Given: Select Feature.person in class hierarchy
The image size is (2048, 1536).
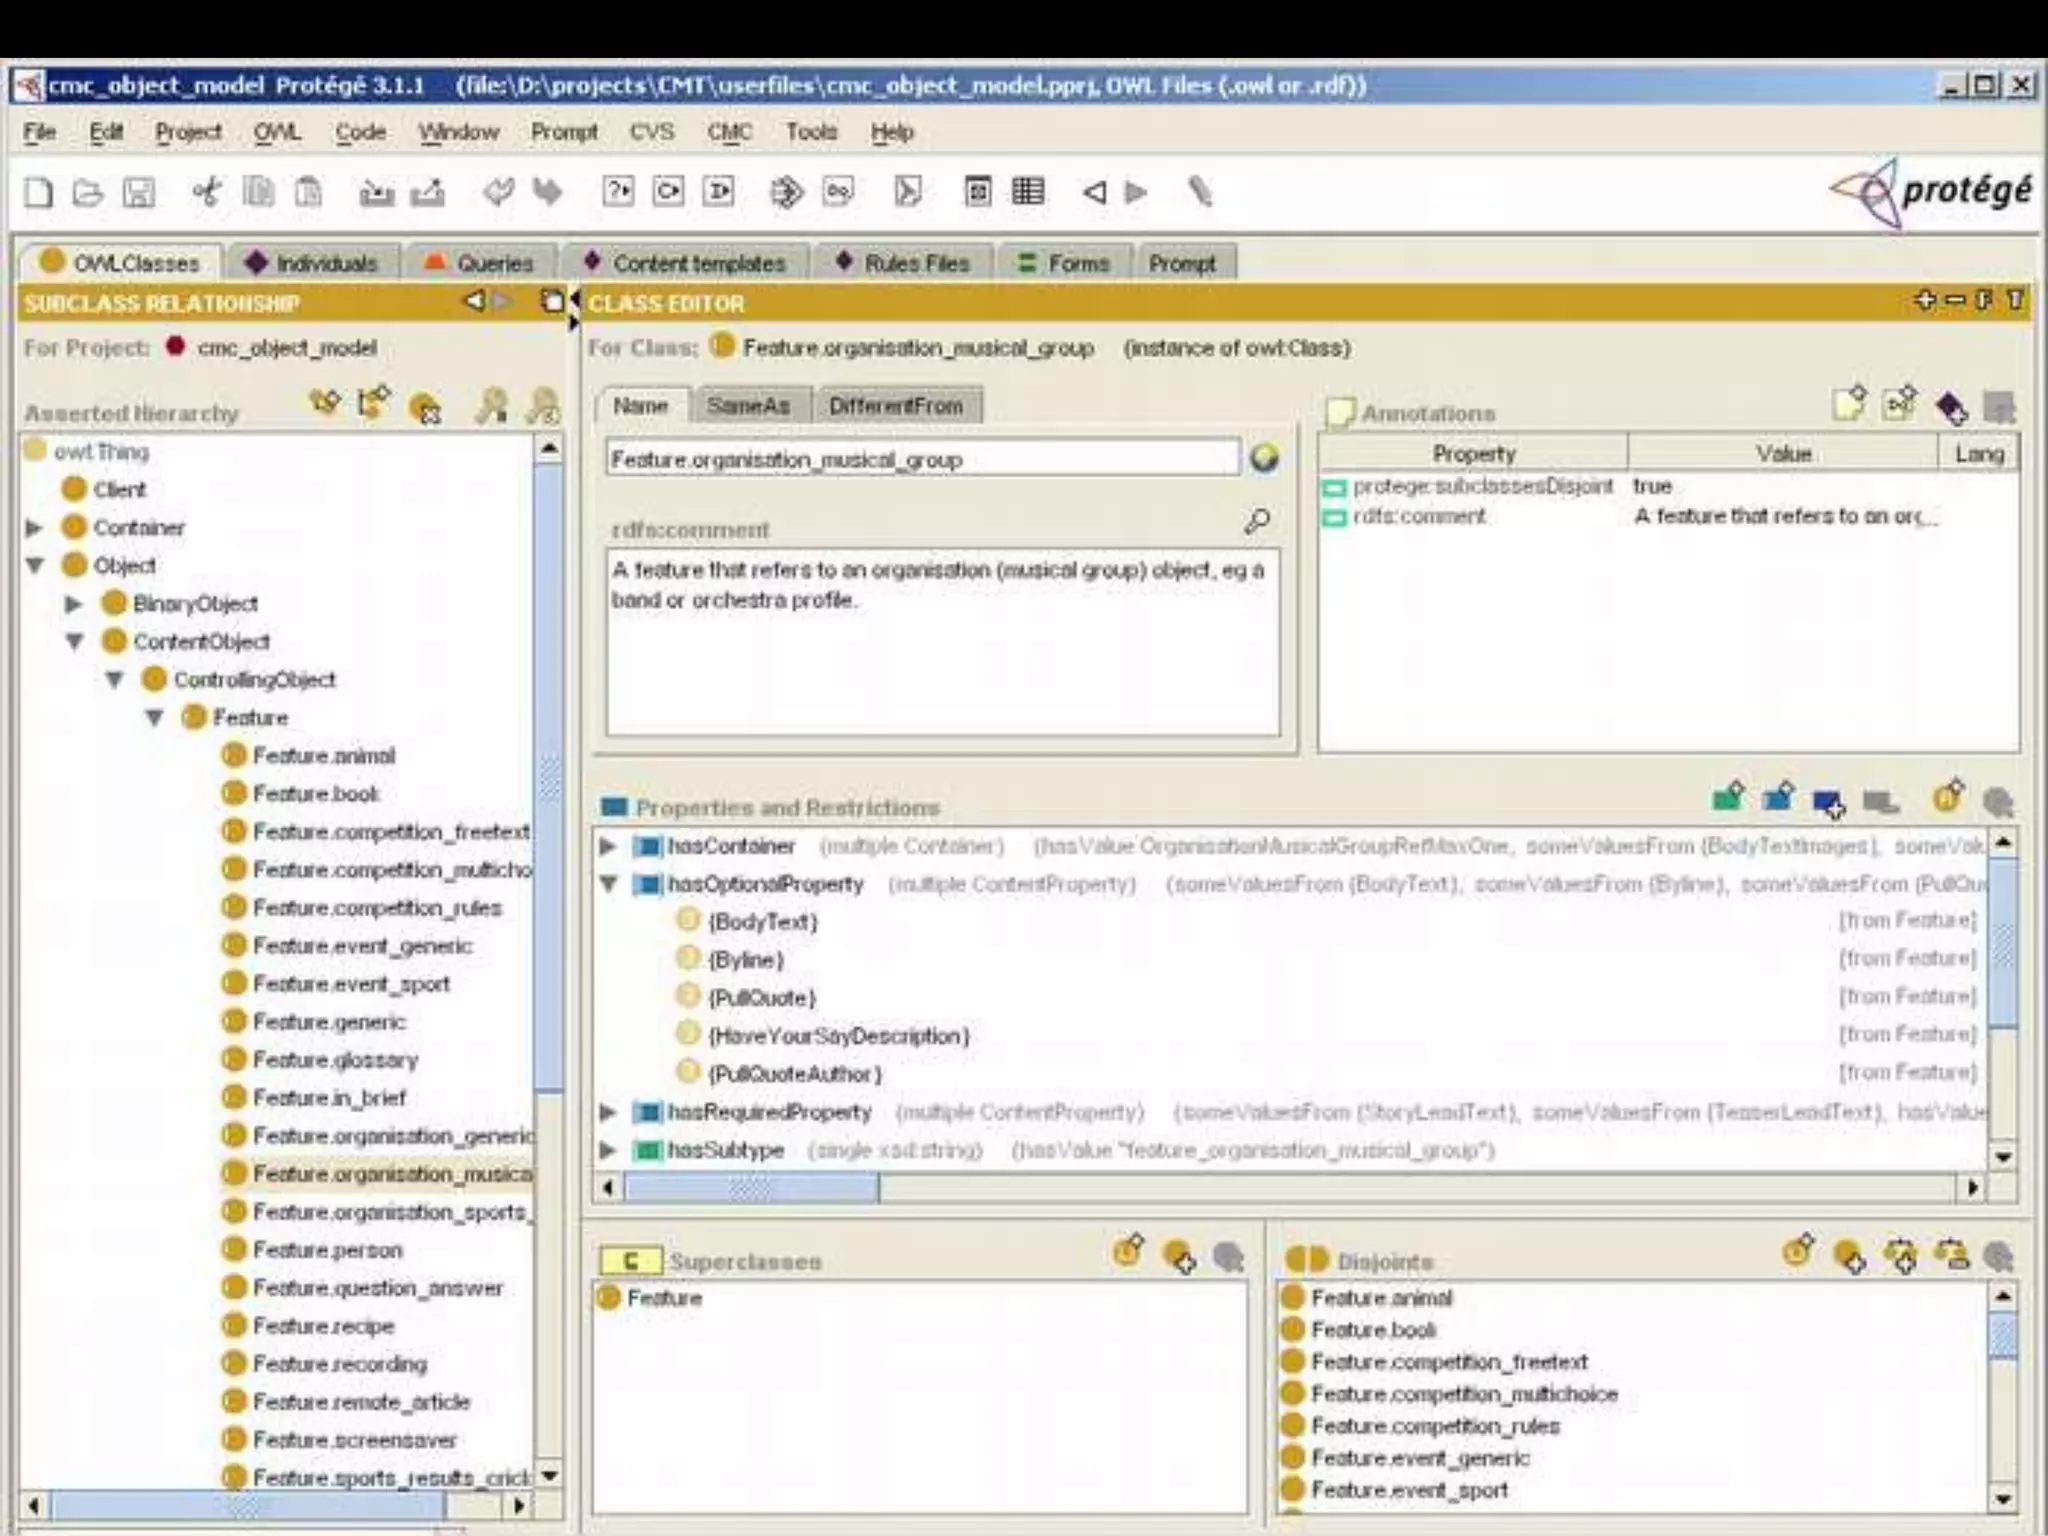Looking at the screenshot, I should 327,1250.
